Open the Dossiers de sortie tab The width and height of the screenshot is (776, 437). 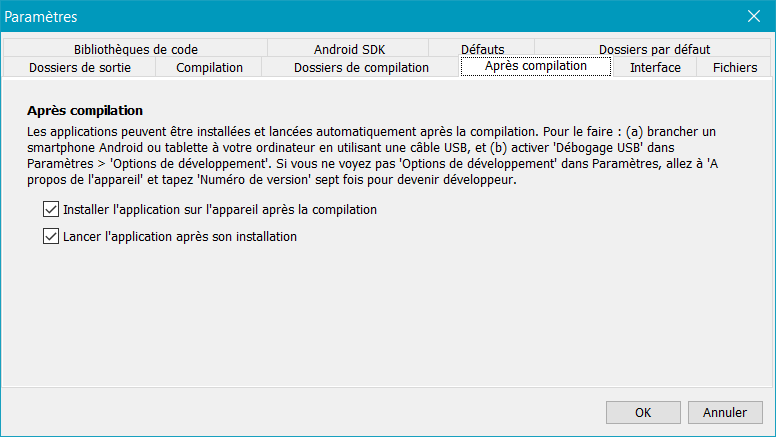pos(80,67)
